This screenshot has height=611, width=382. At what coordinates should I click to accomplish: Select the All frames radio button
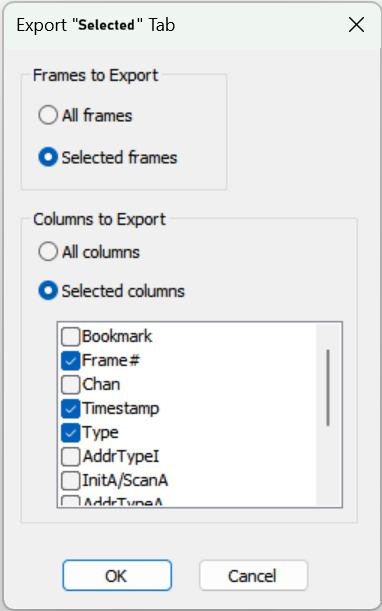coord(48,115)
